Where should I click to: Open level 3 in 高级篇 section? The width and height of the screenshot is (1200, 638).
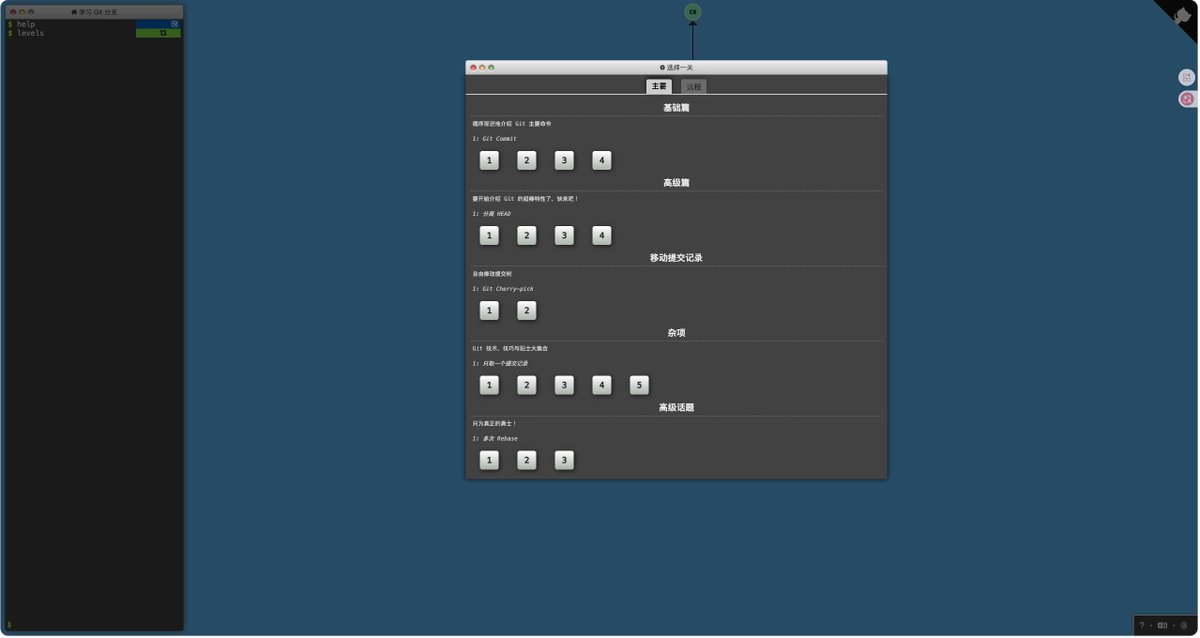(564, 235)
